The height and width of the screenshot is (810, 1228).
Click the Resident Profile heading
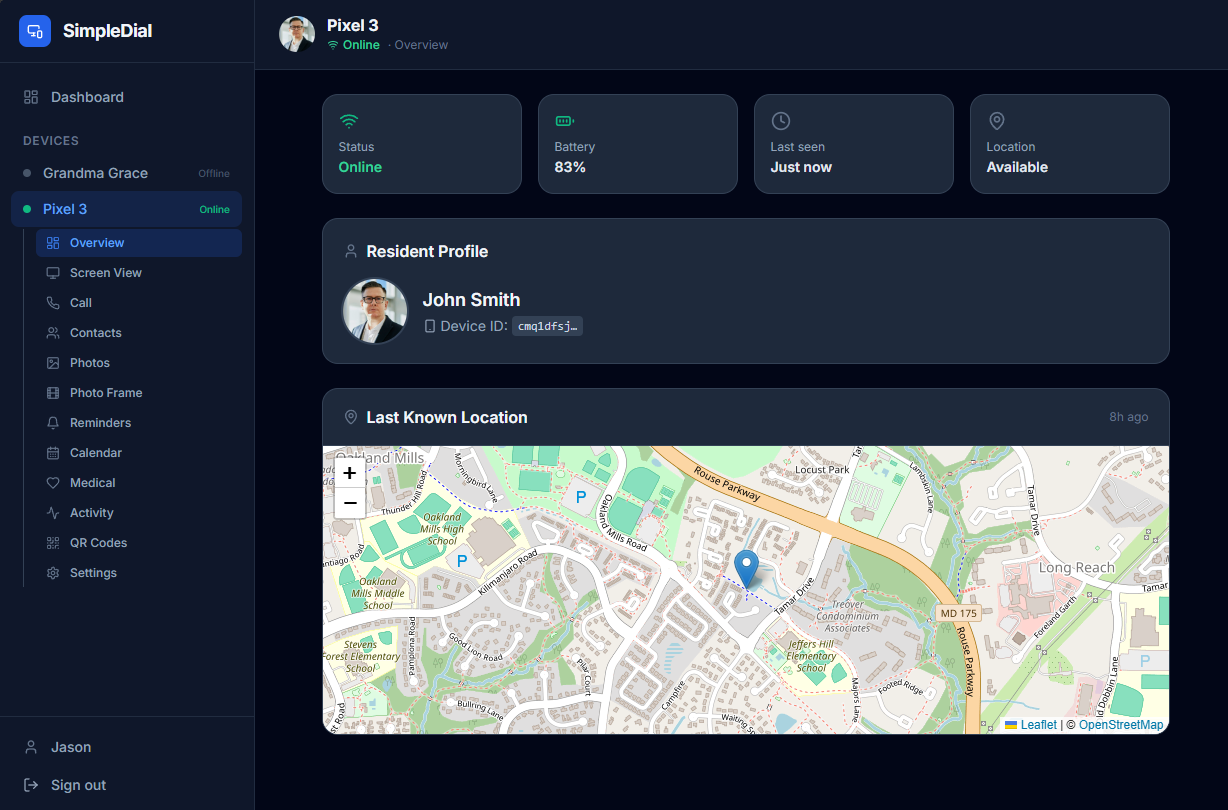tap(427, 251)
